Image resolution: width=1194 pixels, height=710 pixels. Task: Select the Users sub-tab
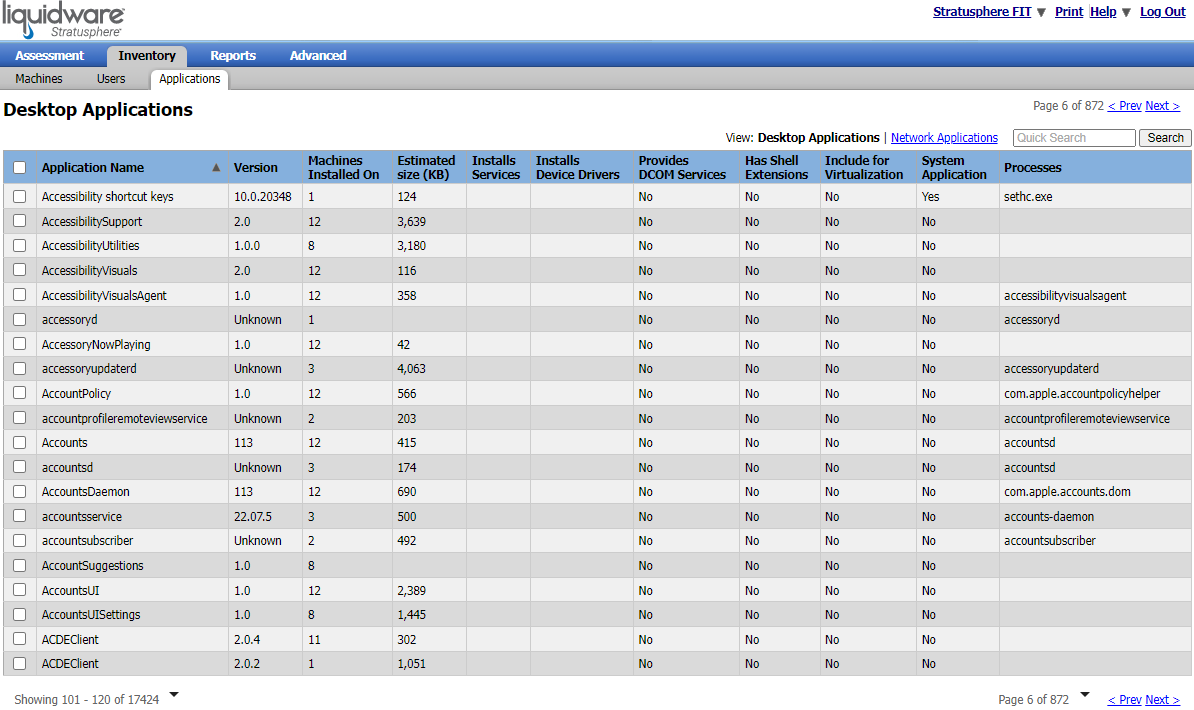(x=111, y=78)
